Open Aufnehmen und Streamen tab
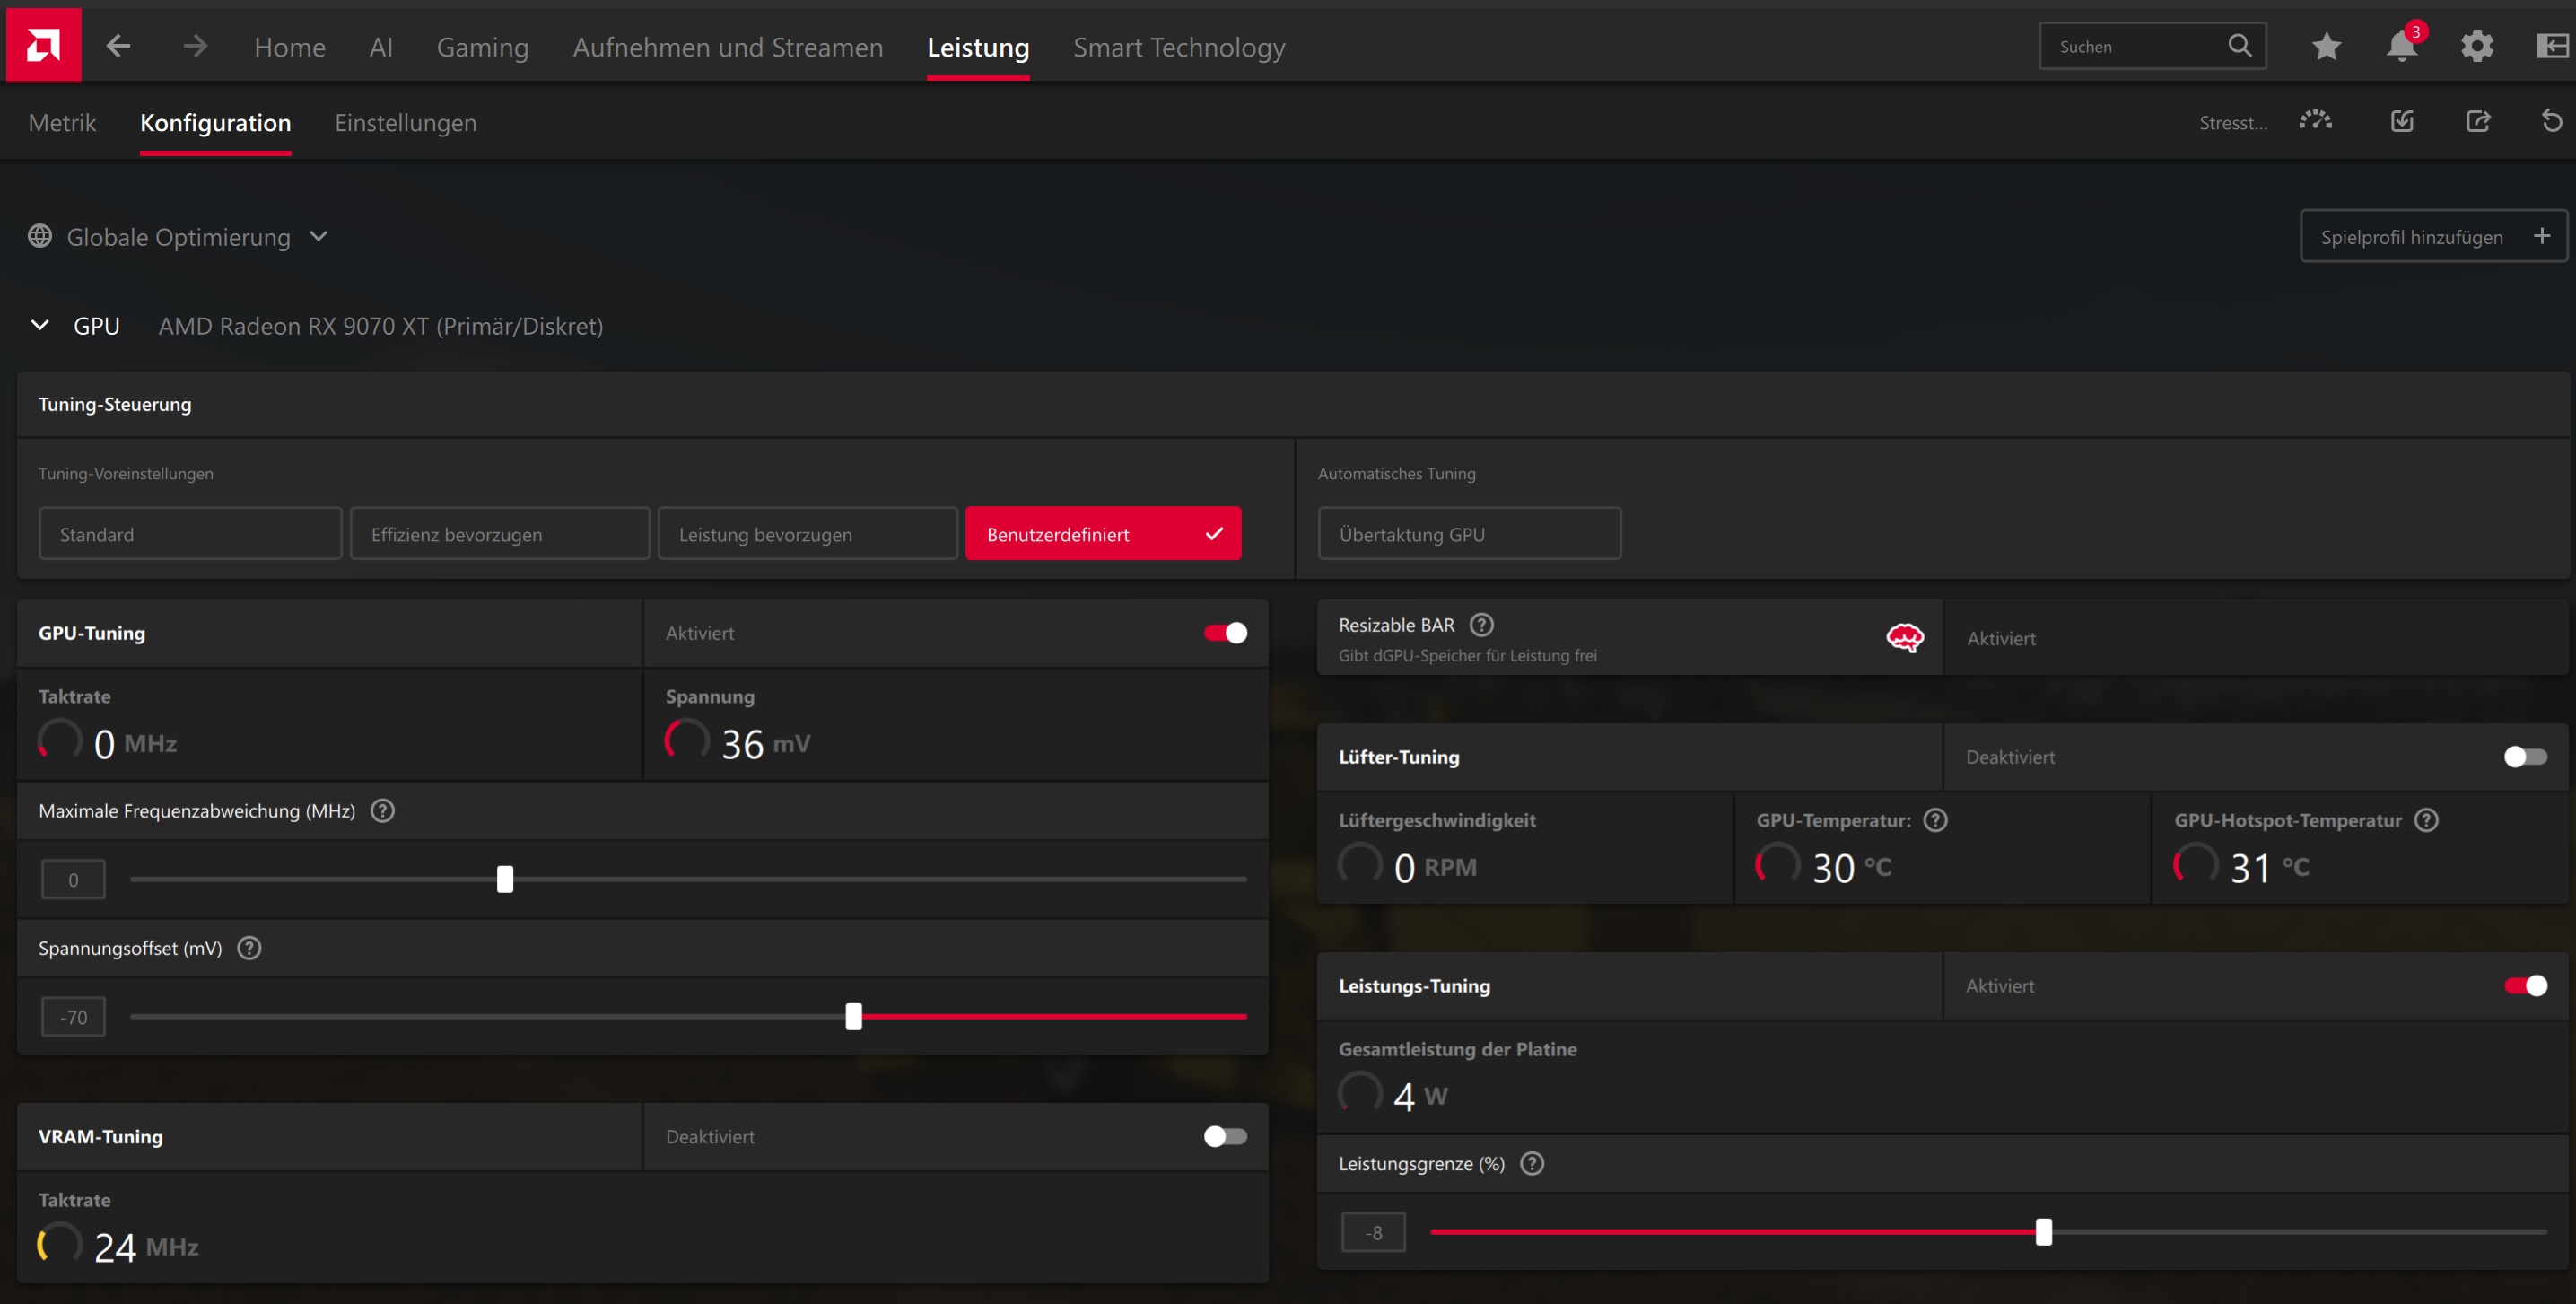Image resolution: width=2576 pixels, height=1304 pixels. [728, 47]
